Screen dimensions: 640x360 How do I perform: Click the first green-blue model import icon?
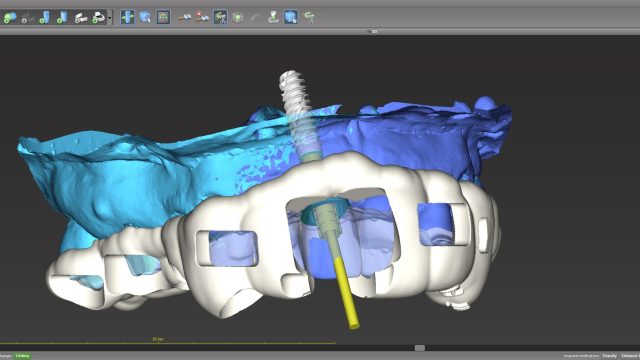(x=9, y=18)
